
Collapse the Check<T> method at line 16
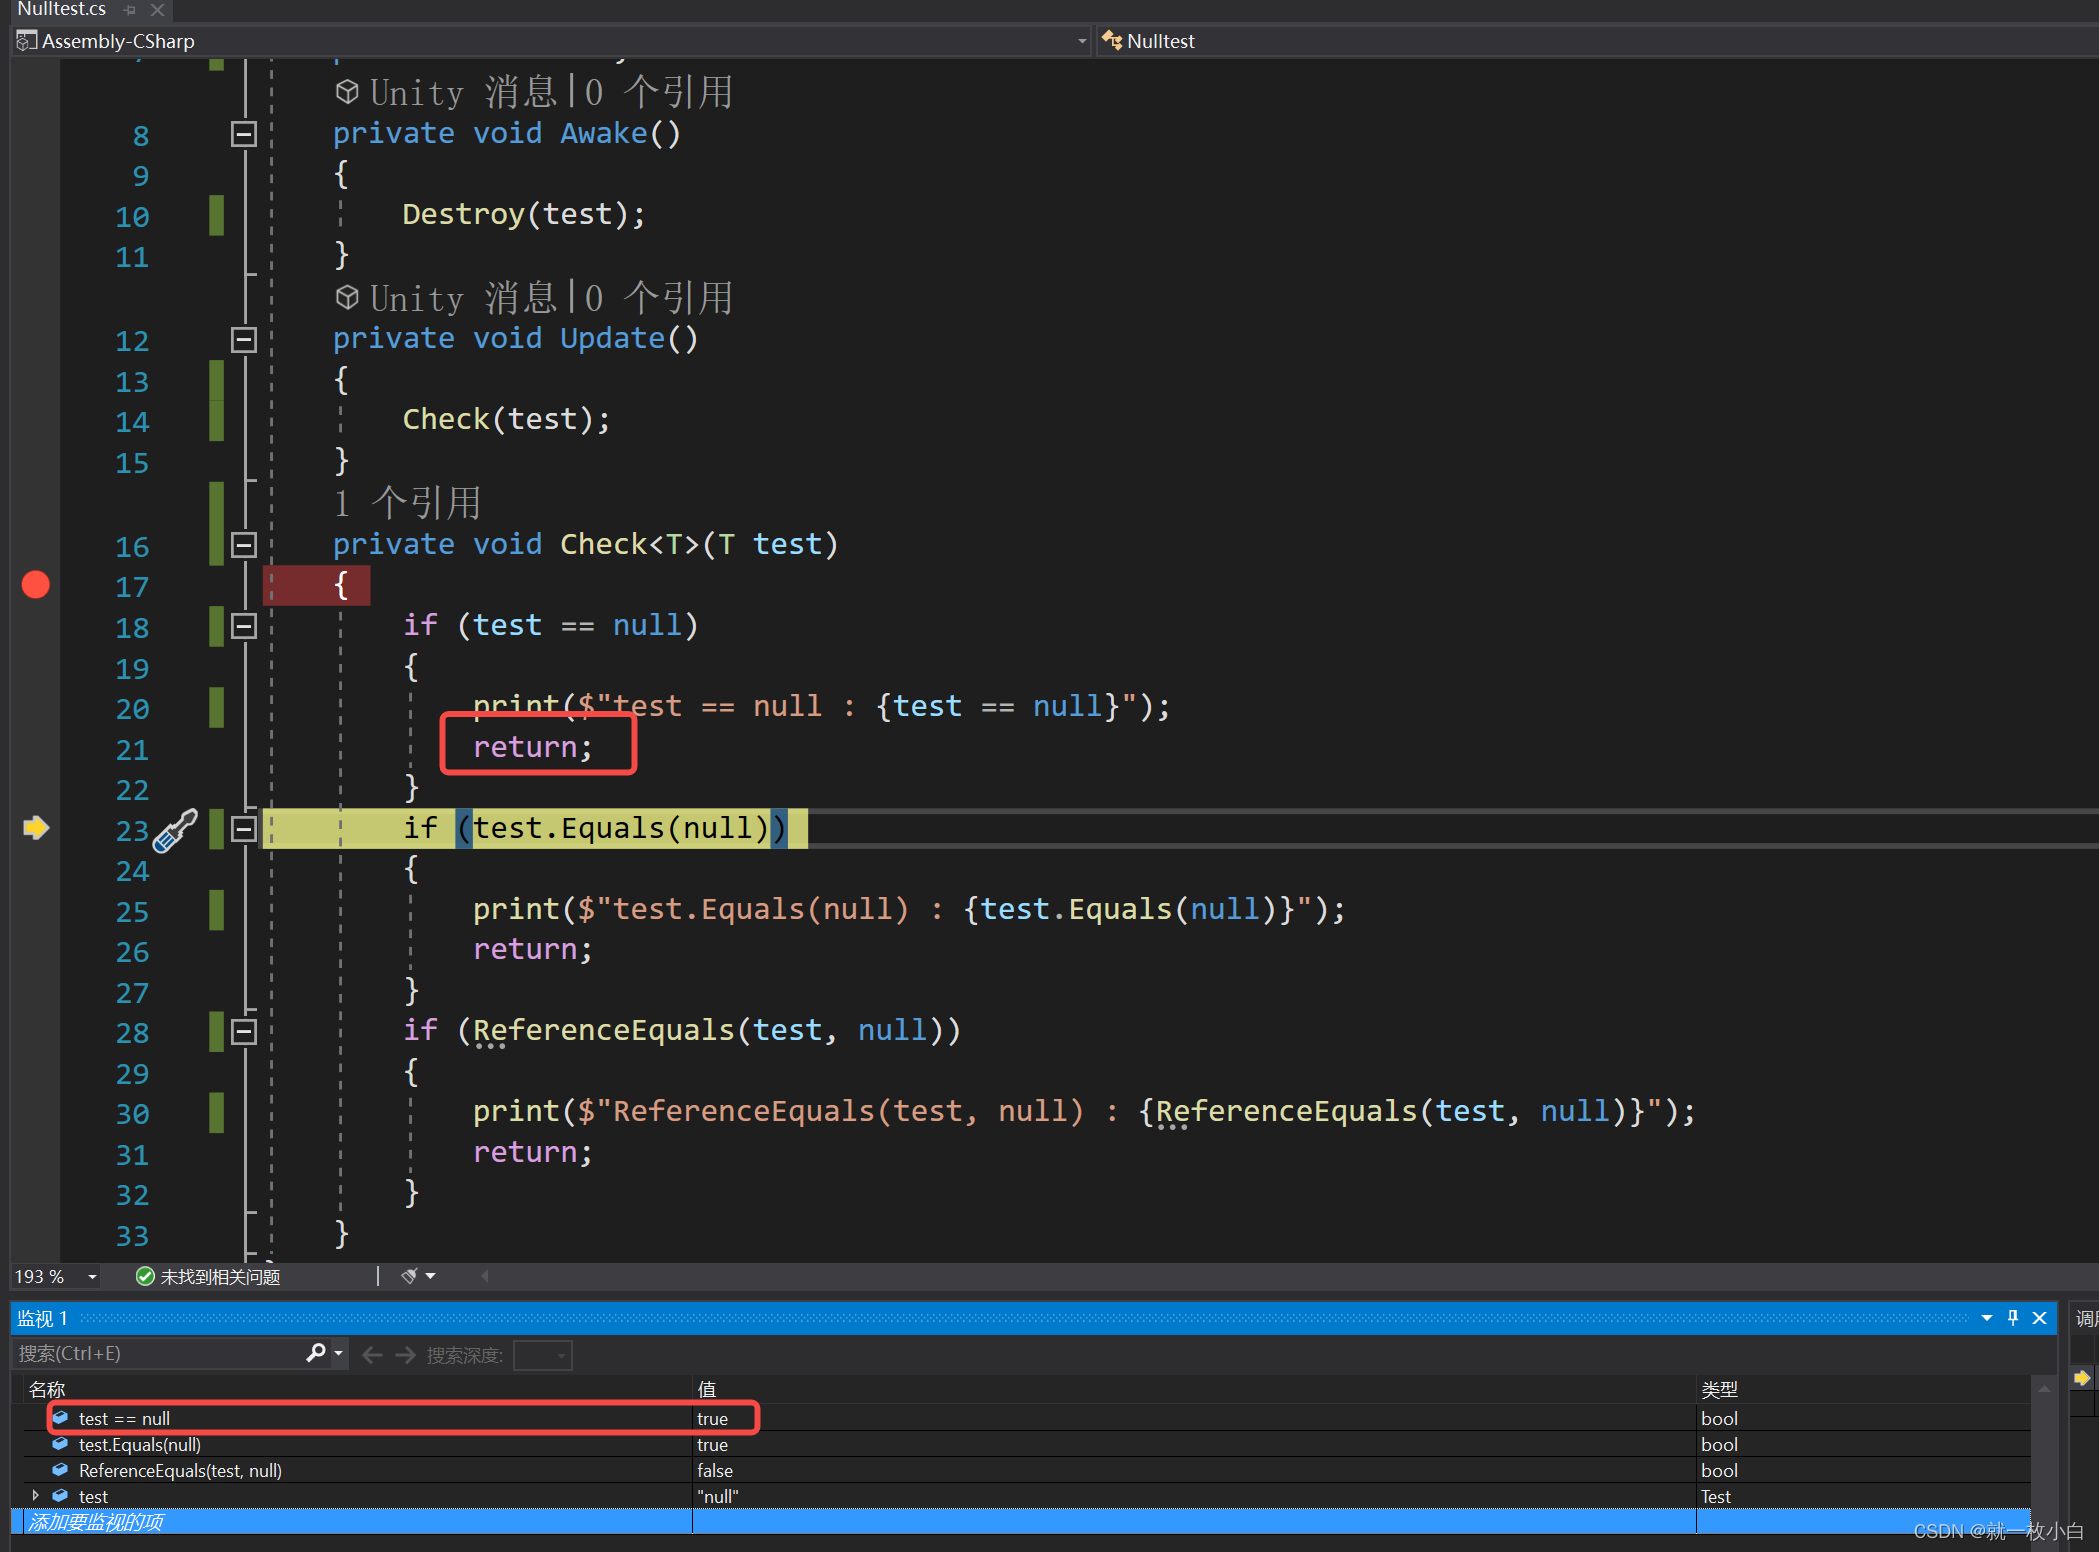click(x=244, y=545)
